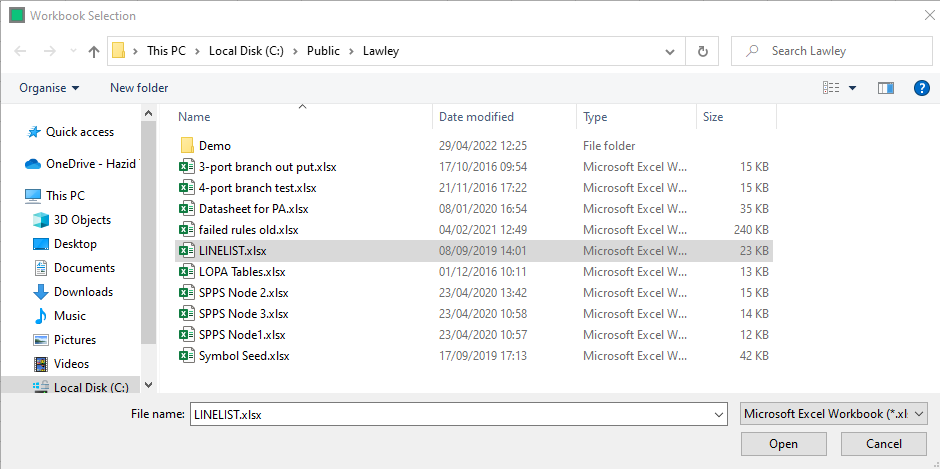
Task: Open the file type filter dropdown
Action: coord(834,413)
